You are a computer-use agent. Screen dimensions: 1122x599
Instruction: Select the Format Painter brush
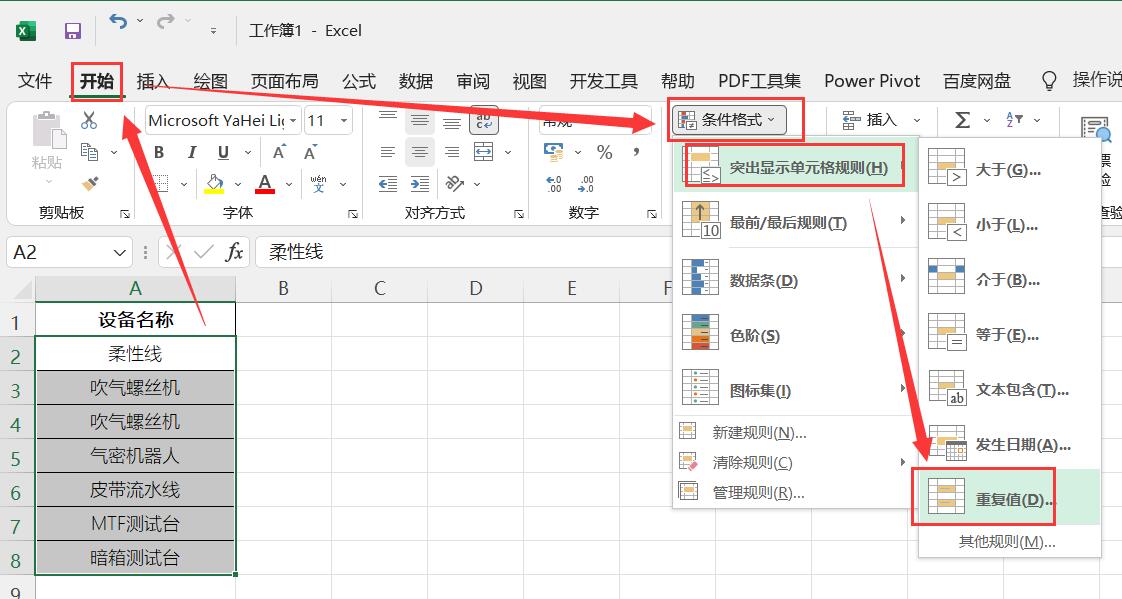[x=89, y=184]
